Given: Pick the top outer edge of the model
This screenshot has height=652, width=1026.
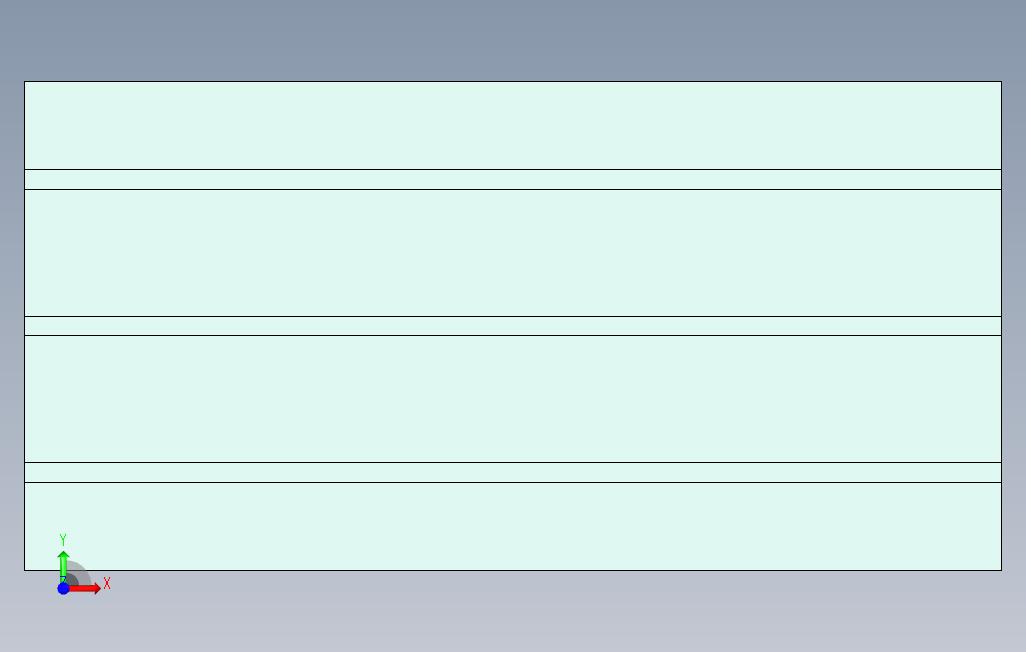Looking at the screenshot, I should [513, 81].
